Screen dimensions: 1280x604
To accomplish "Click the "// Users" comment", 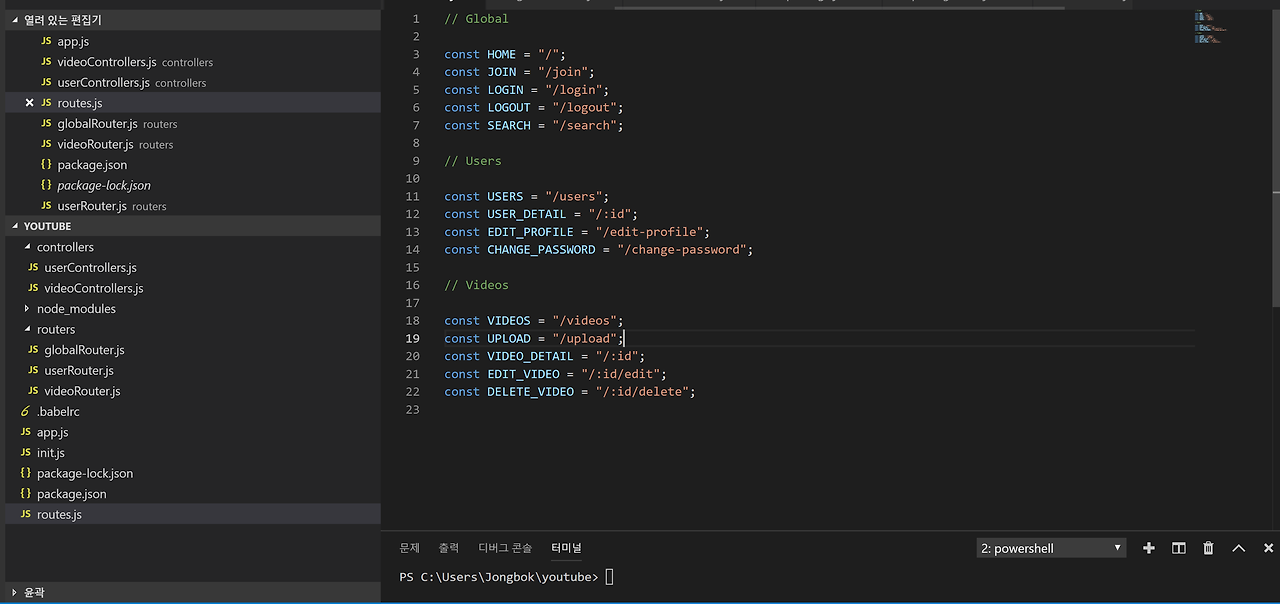I will 473,161.
